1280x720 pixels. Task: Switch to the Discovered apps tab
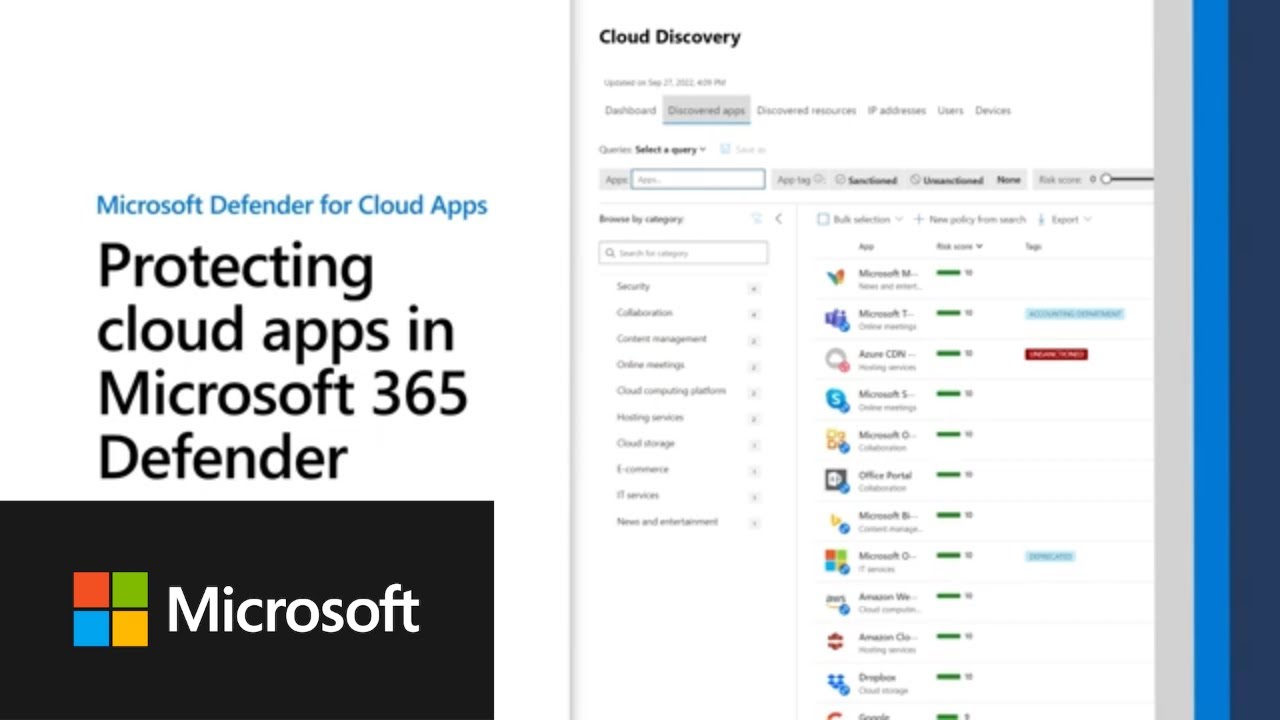click(706, 110)
